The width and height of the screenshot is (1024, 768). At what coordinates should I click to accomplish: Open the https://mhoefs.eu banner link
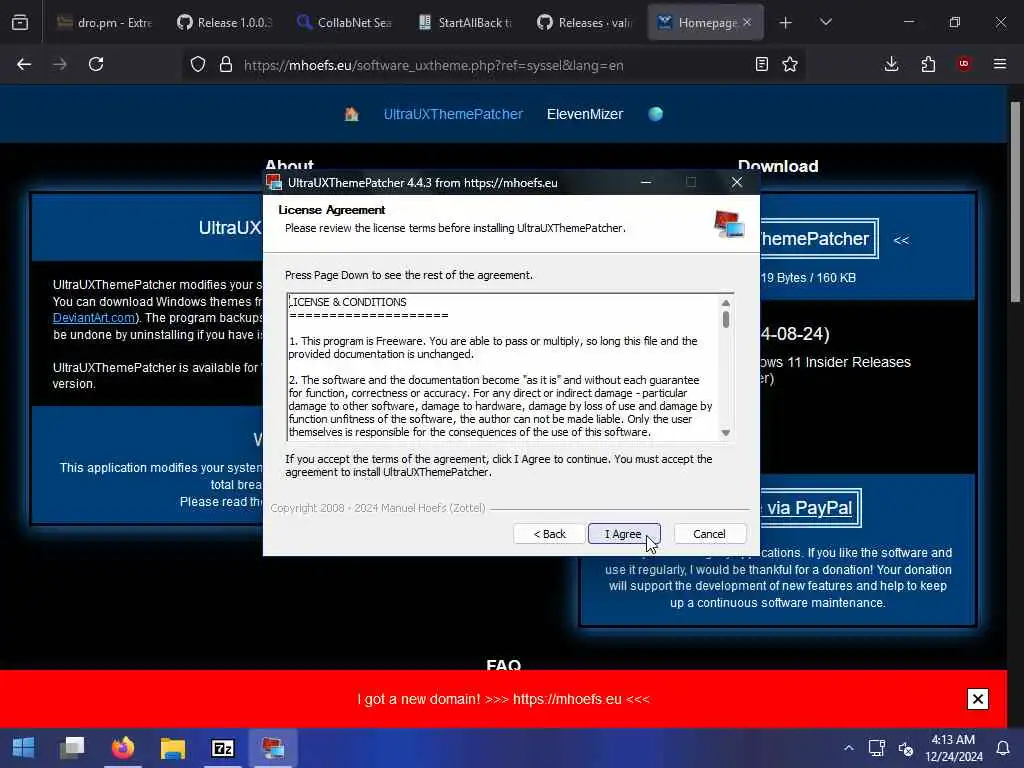[567, 699]
